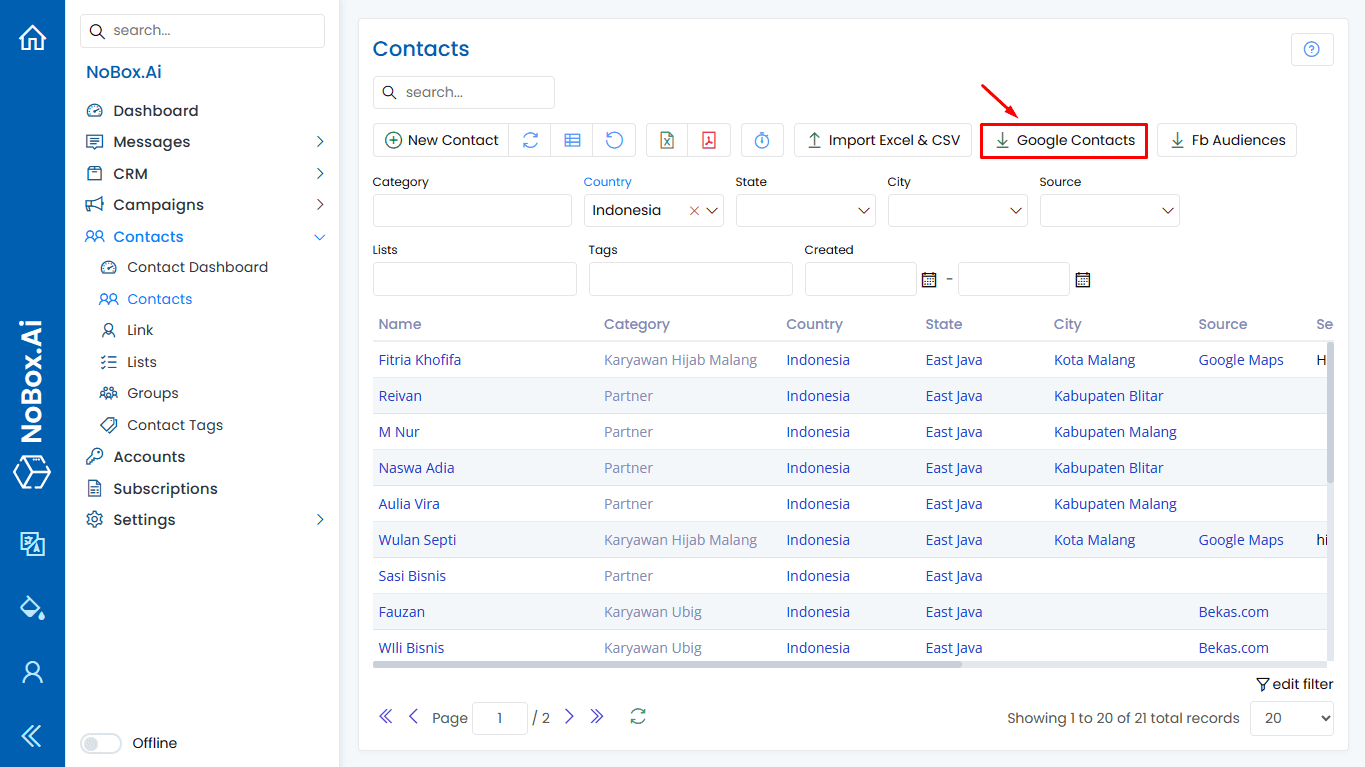Image resolution: width=1365 pixels, height=767 pixels.
Task: Click the timer icon in the toolbar
Action: point(762,140)
